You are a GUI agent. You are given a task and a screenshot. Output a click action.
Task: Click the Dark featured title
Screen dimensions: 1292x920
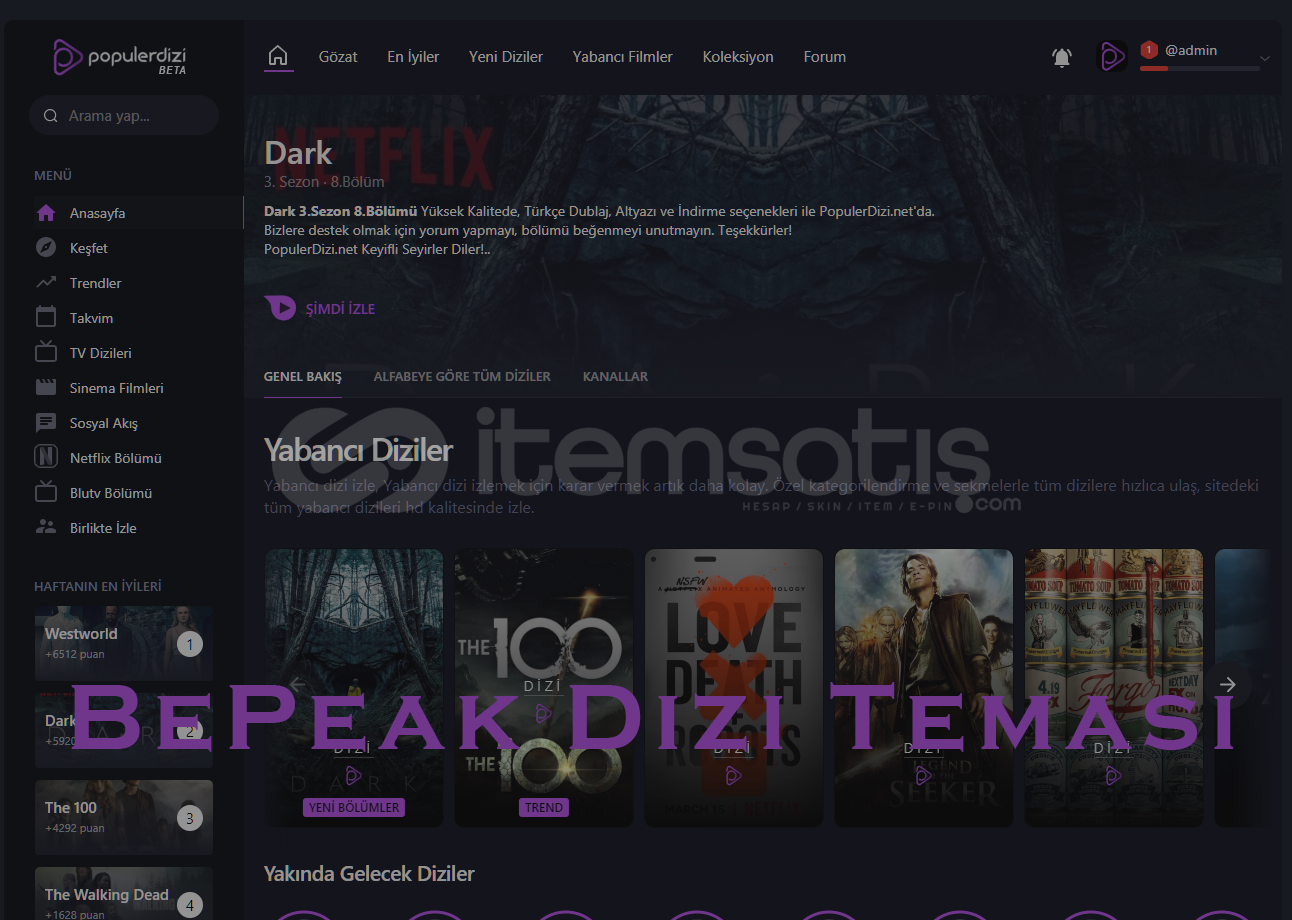298,153
